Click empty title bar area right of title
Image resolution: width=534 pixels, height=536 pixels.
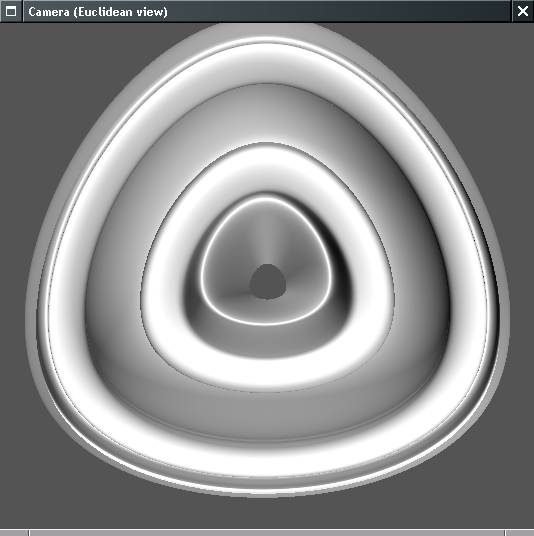[338, 11]
